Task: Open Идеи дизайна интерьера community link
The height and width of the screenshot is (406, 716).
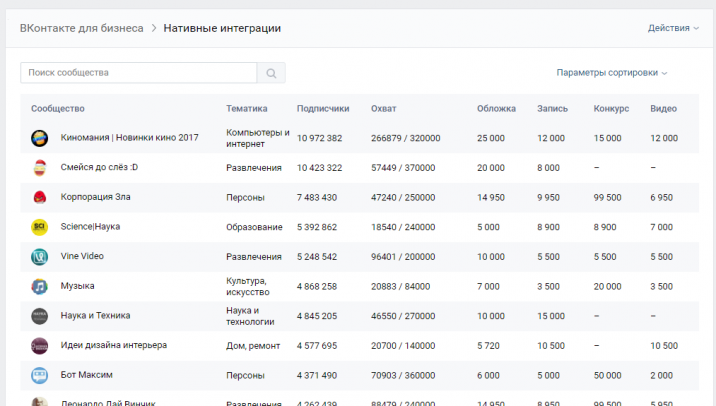Action: (114, 345)
